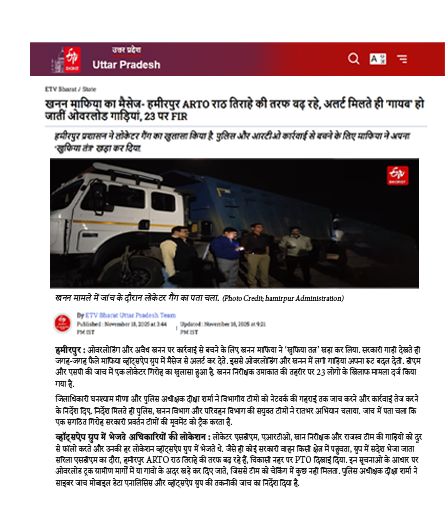Click the 'Uttar Pradesh' header title

point(126,65)
